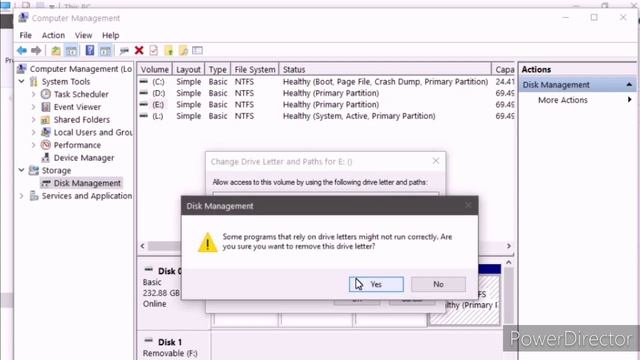Open the Action menu
640x360 pixels.
tap(53, 36)
